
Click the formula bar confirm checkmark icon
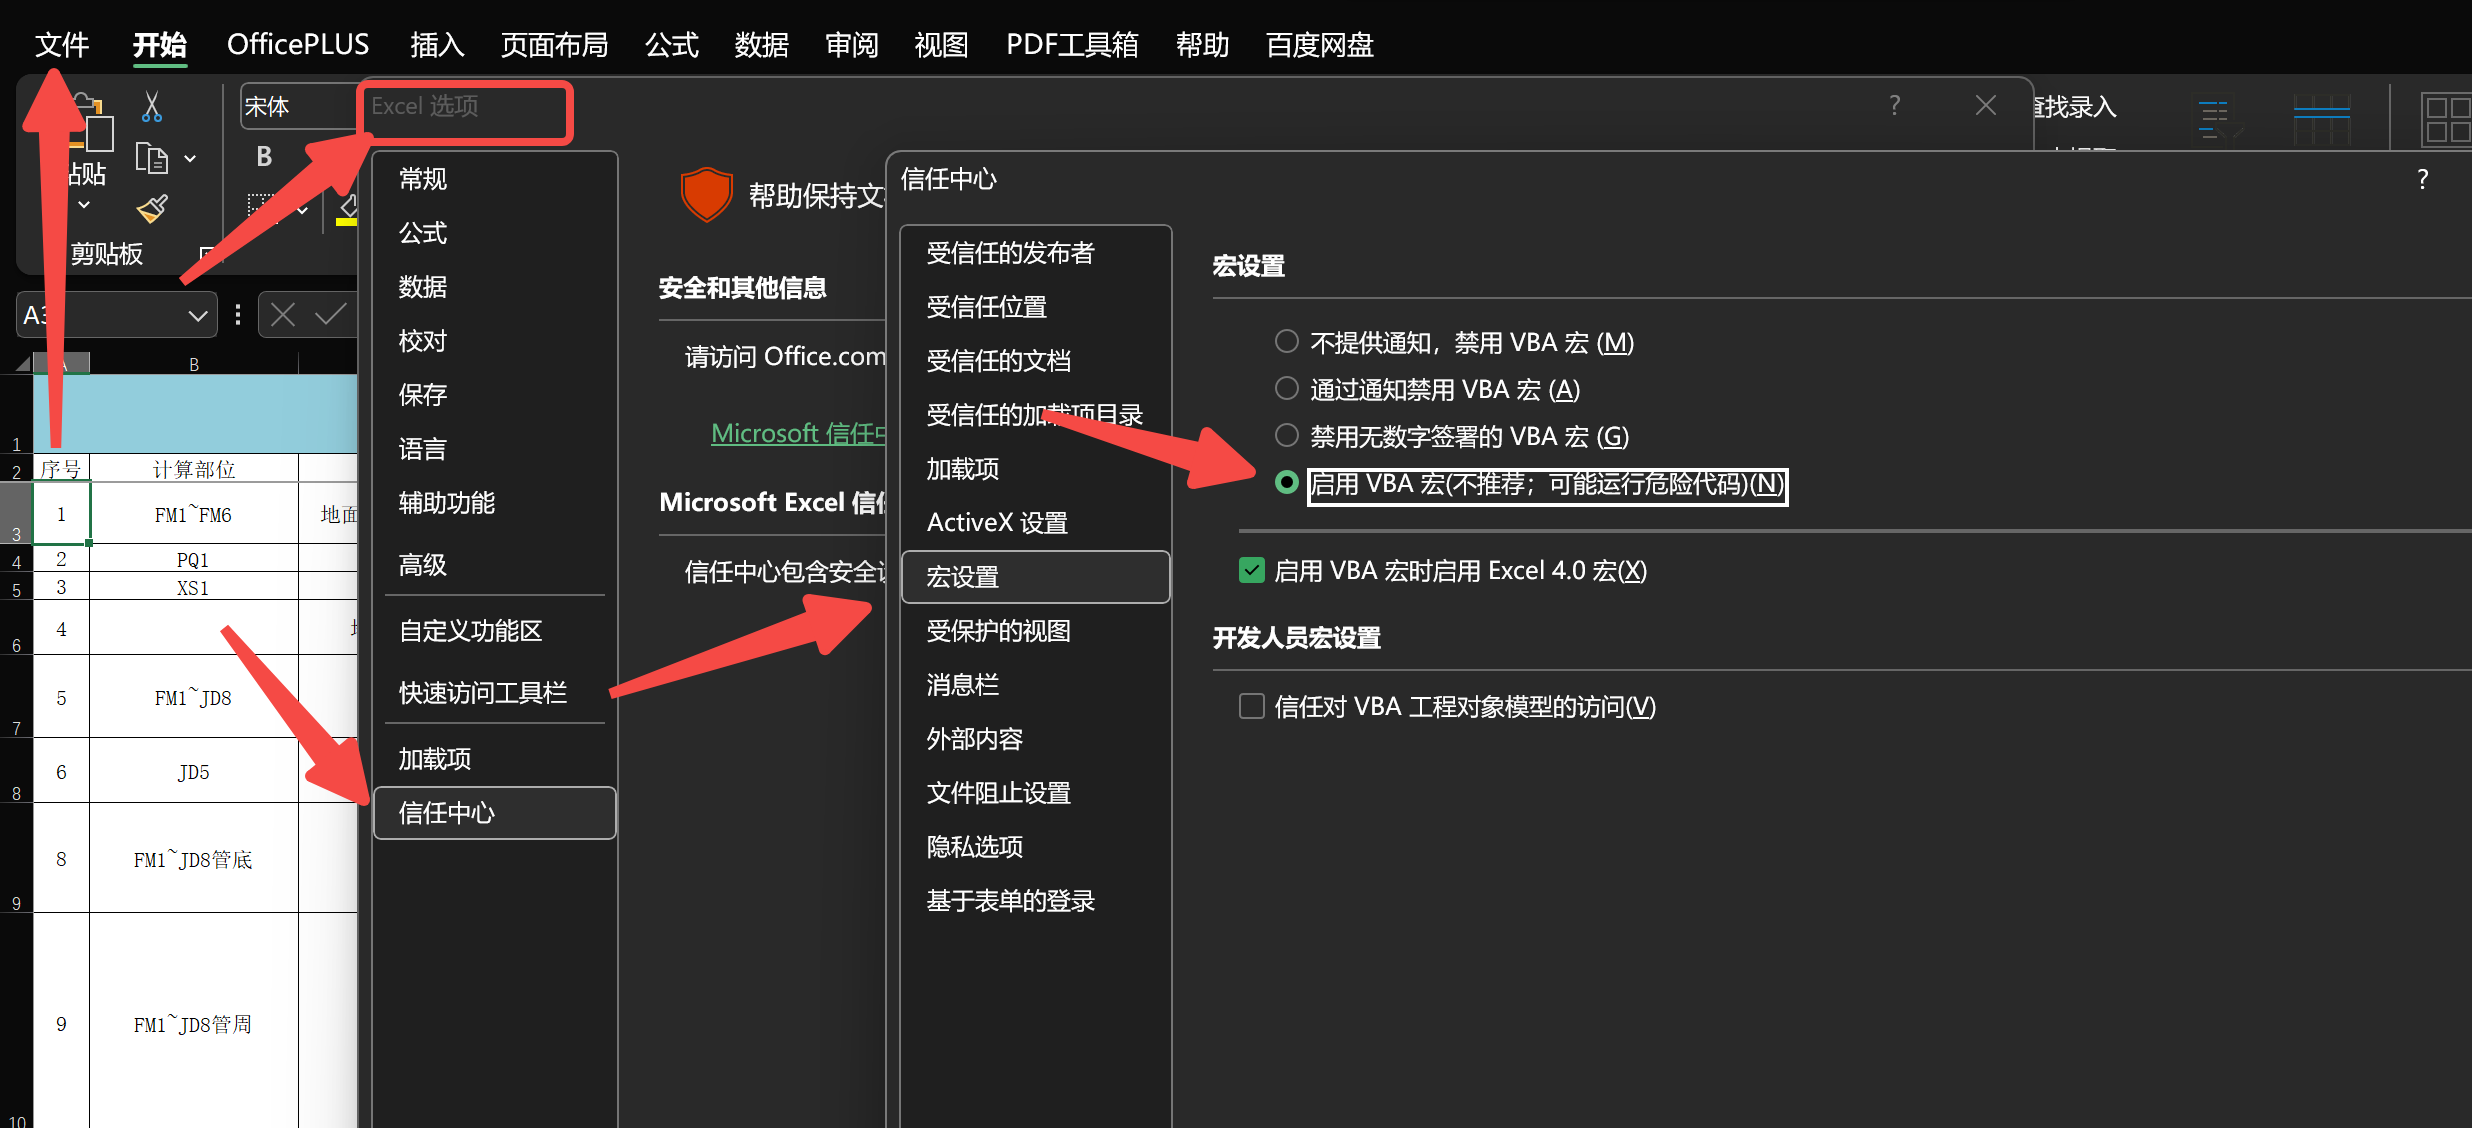[330, 315]
